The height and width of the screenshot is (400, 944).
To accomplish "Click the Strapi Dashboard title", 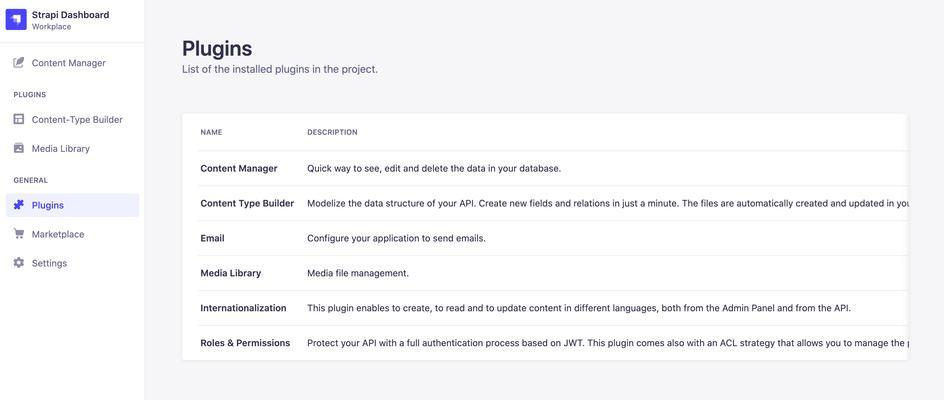I will (70, 14).
